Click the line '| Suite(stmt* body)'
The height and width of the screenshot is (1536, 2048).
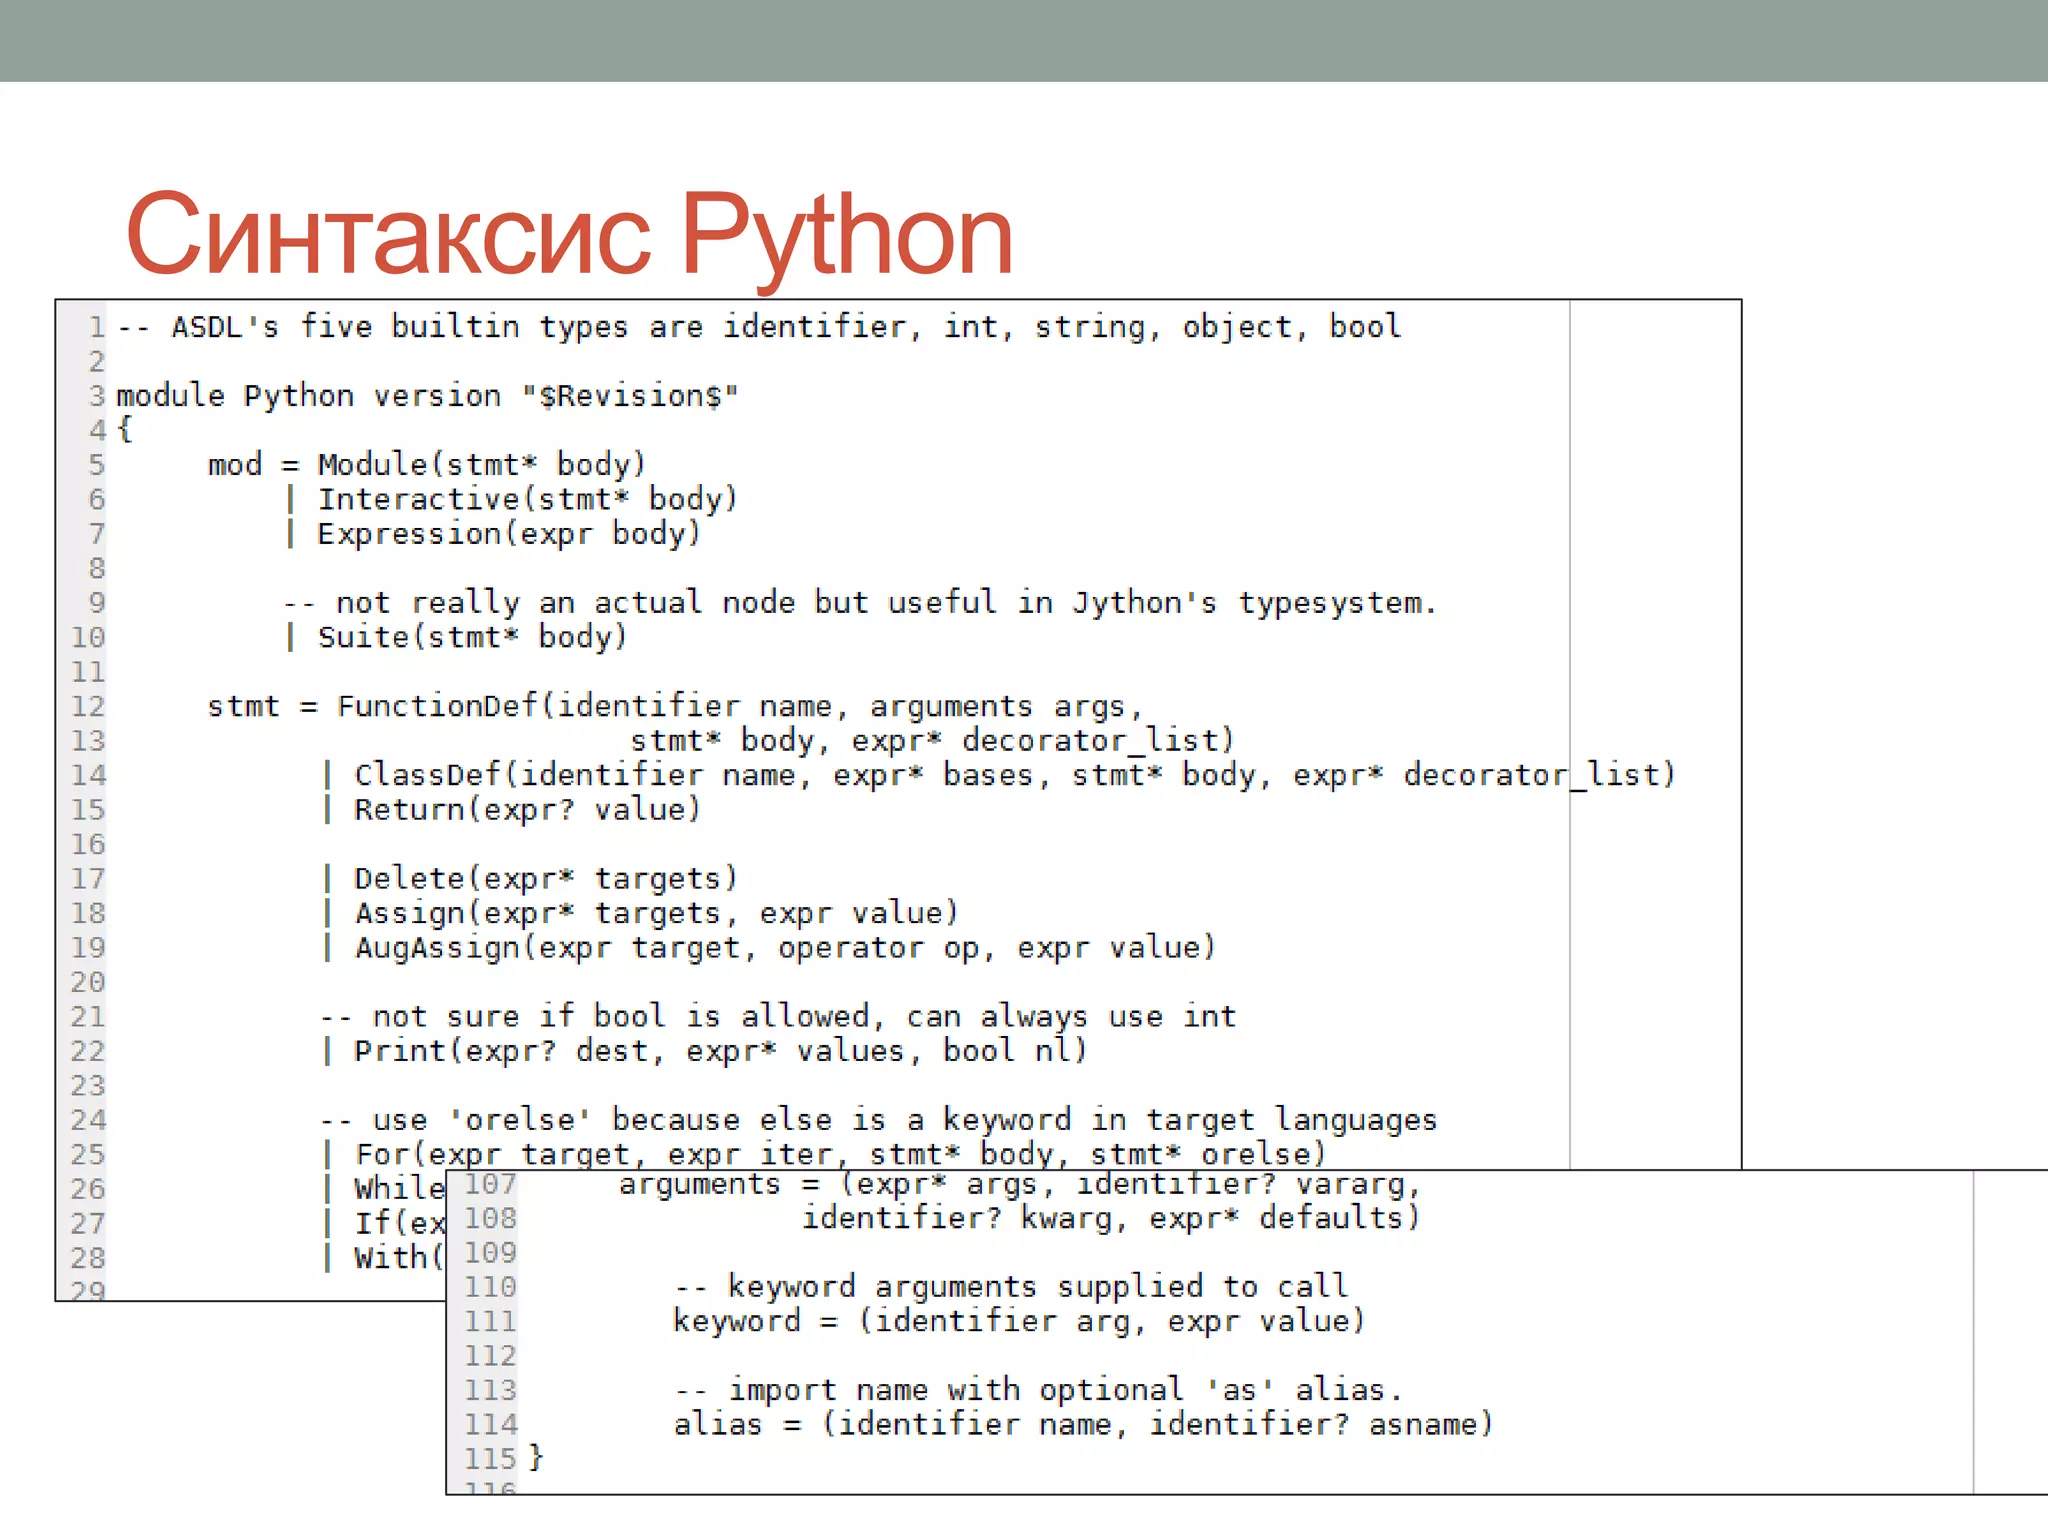456,637
